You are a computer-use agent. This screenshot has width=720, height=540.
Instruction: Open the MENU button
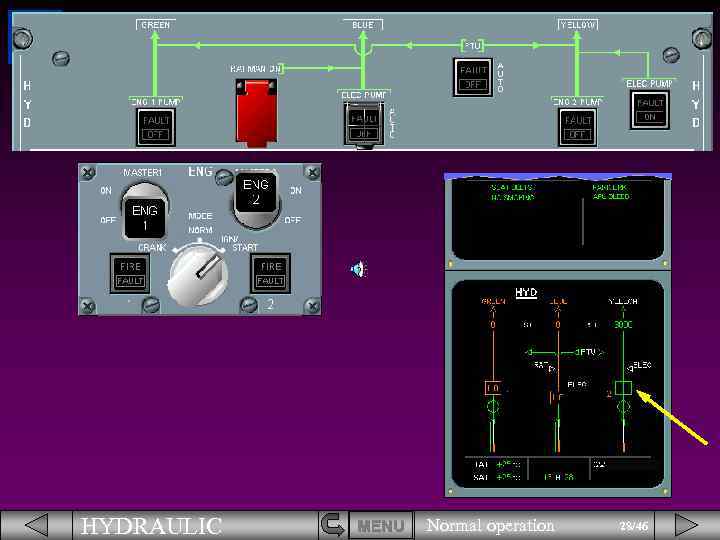[x=381, y=525]
